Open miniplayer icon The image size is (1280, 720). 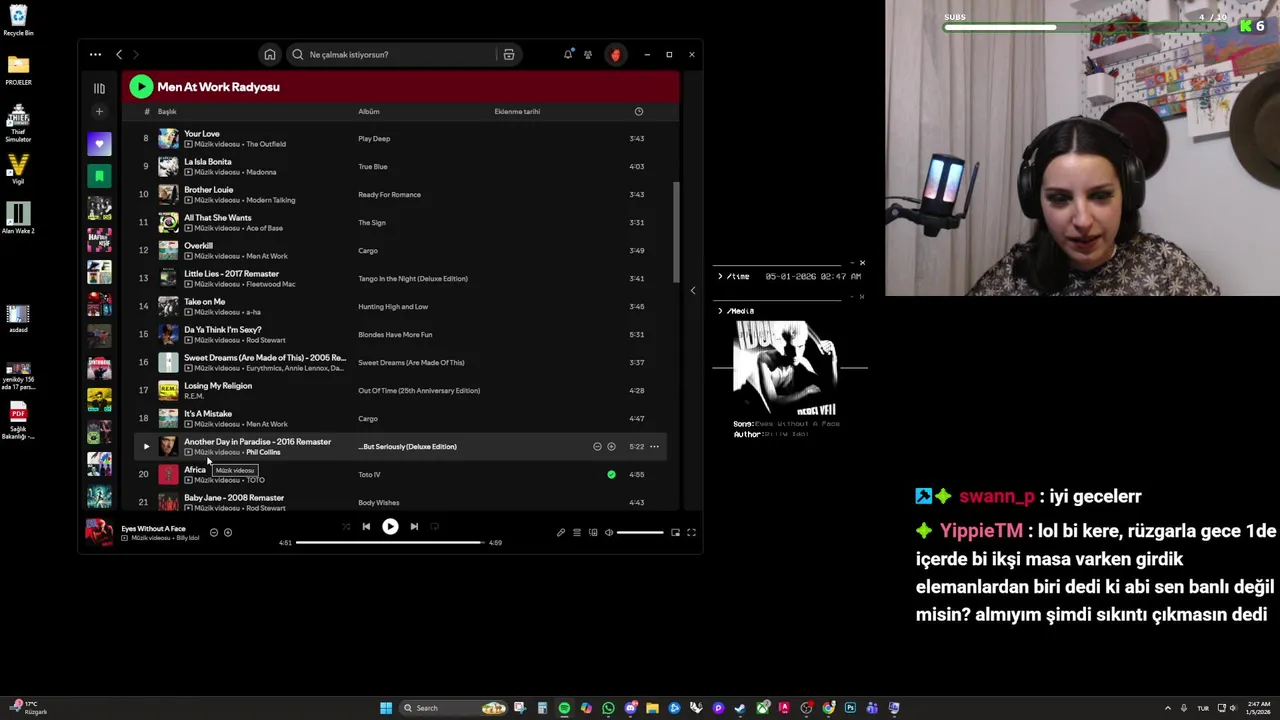click(x=675, y=533)
